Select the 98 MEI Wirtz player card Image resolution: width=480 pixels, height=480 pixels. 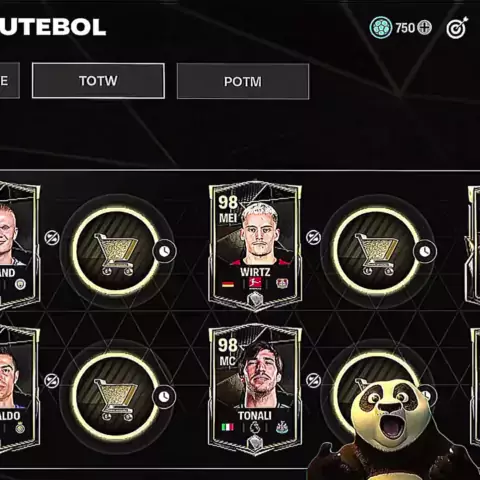pyautogui.click(x=255, y=245)
